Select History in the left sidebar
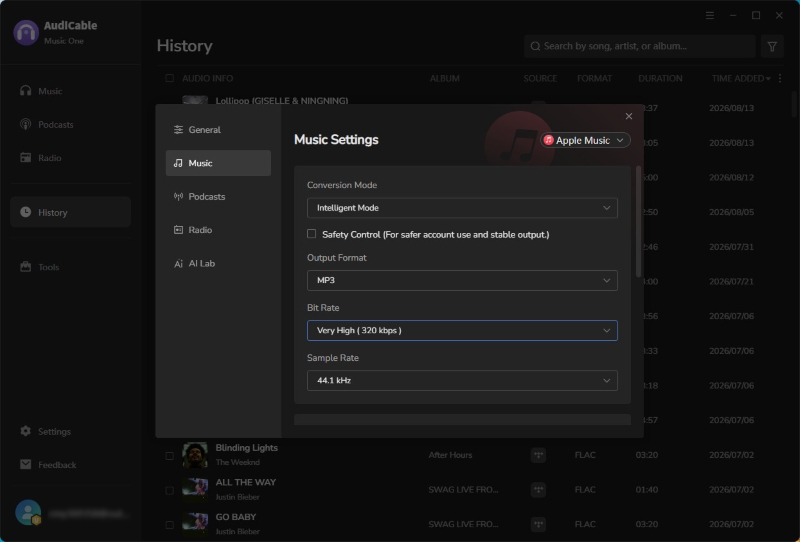Viewport: 800px width, 542px height. pyautogui.click(x=70, y=212)
